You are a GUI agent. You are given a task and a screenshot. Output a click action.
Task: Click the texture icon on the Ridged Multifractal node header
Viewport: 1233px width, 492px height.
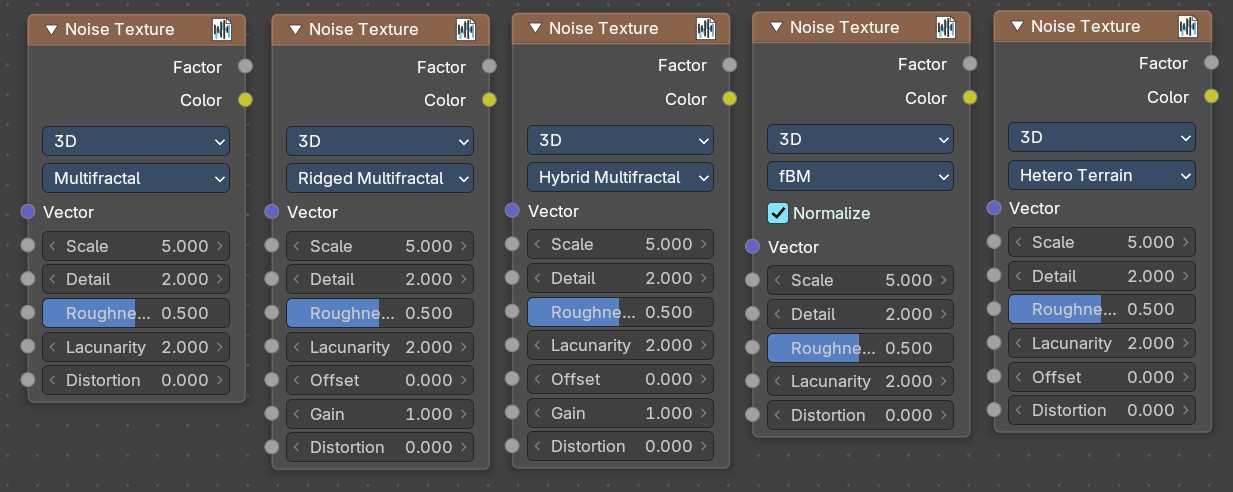pyautogui.click(x=466, y=30)
